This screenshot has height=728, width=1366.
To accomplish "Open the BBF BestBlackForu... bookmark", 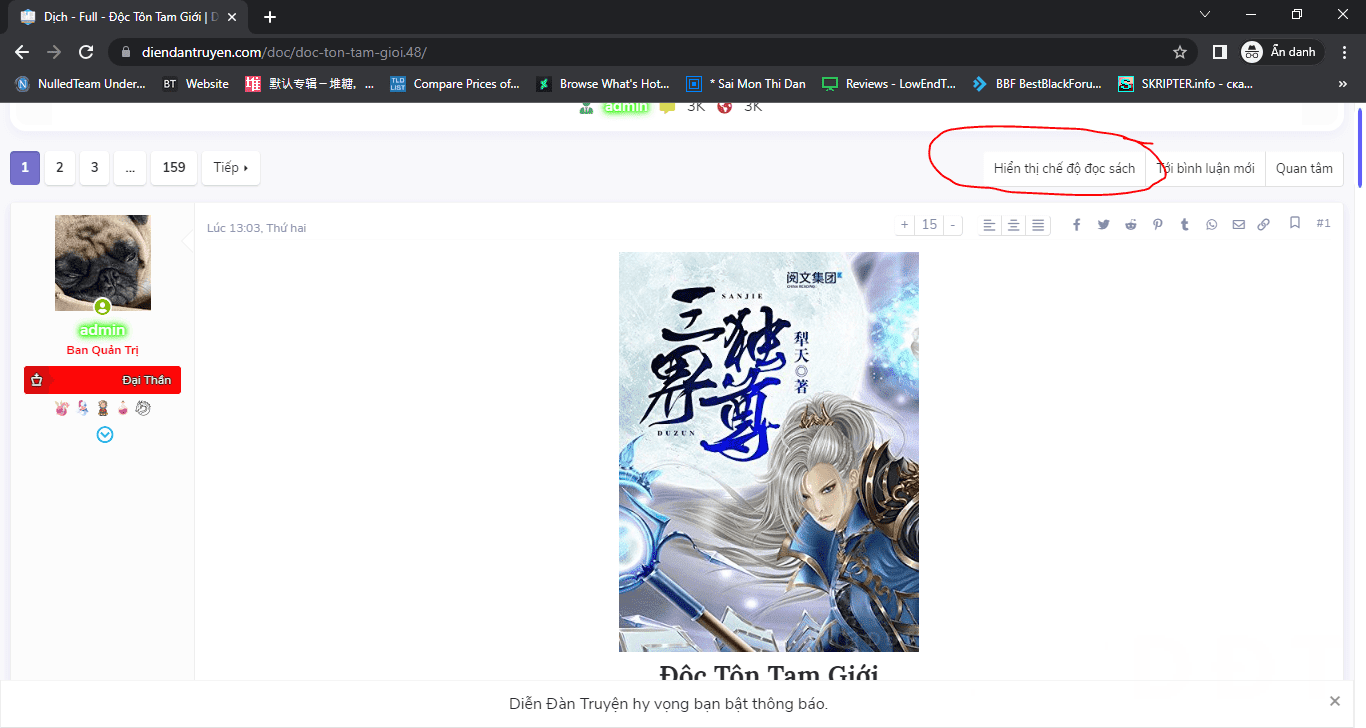I will coord(1037,84).
